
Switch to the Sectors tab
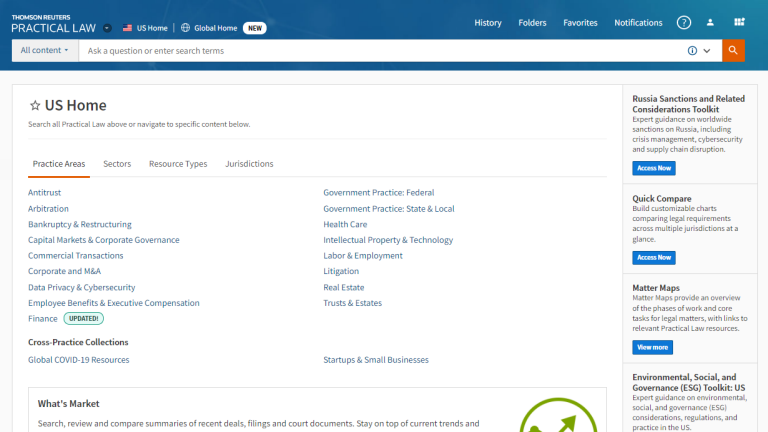point(117,164)
